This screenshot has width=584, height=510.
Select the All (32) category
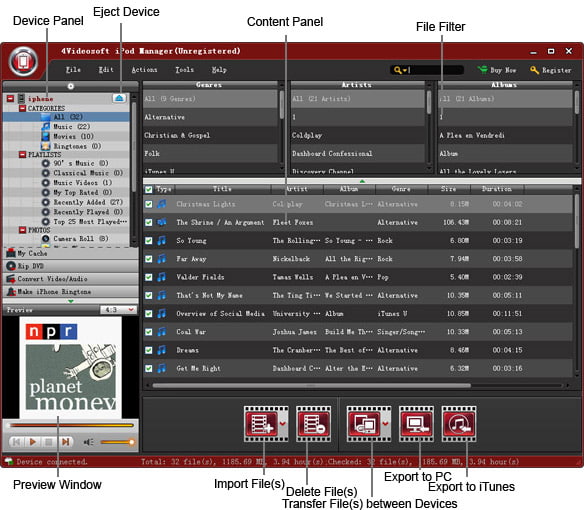66,117
